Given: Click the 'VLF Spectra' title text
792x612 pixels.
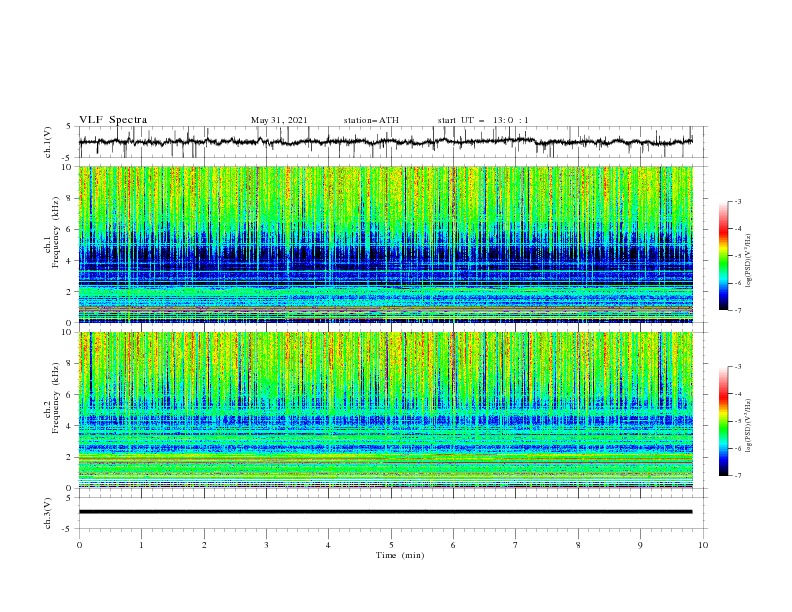Looking at the screenshot, I should click(113, 120).
